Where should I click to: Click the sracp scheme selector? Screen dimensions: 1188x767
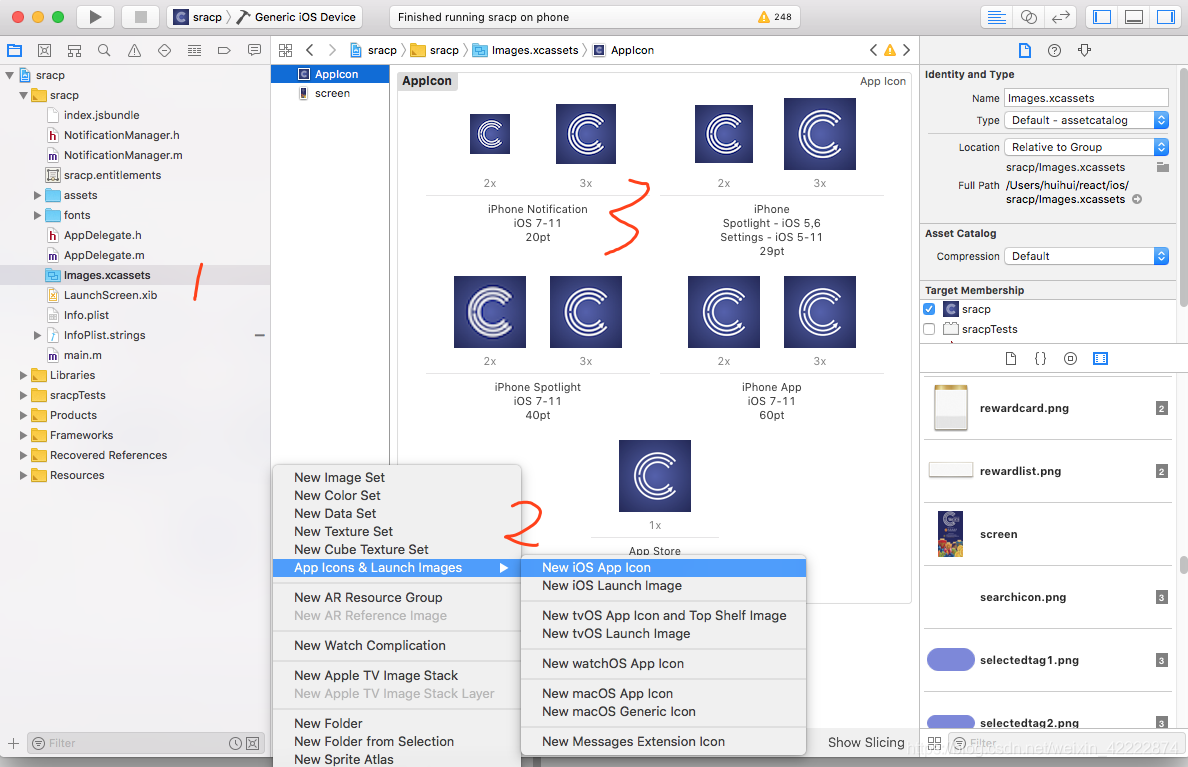(x=198, y=17)
